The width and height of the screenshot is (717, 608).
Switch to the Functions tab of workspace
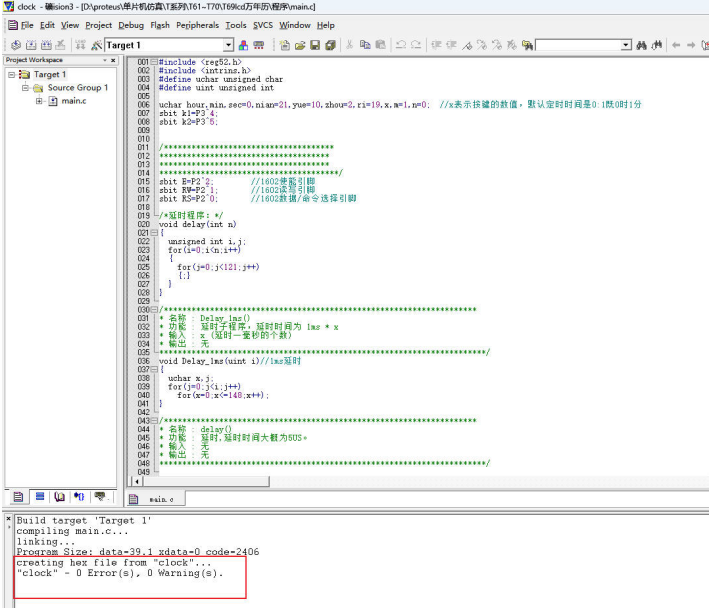(x=79, y=496)
